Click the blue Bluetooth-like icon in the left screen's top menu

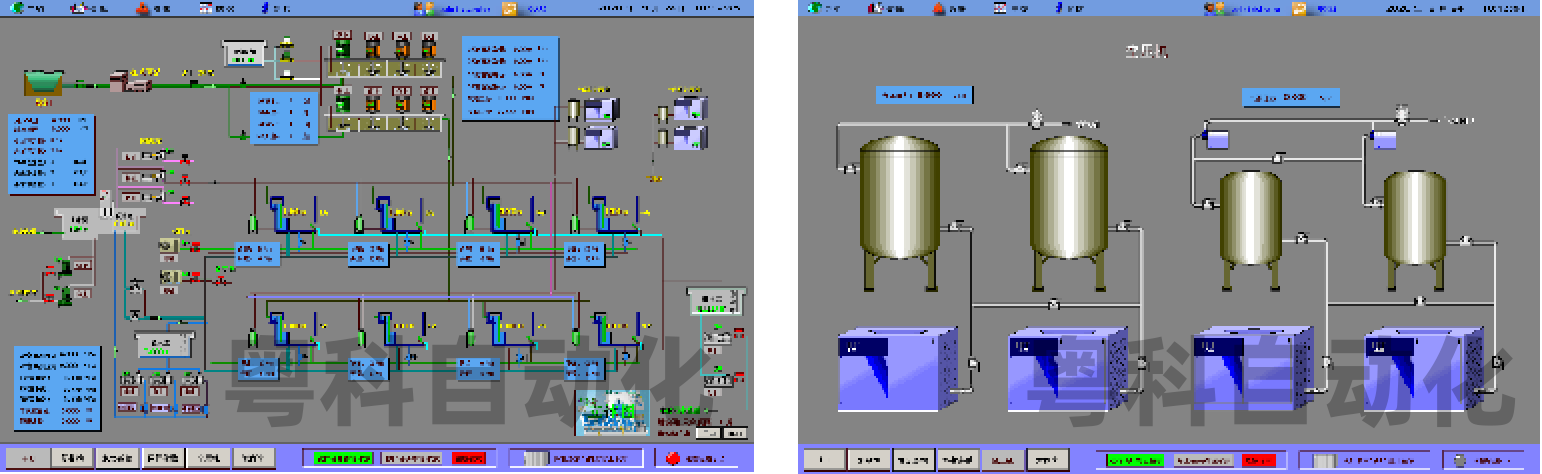[x=264, y=8]
